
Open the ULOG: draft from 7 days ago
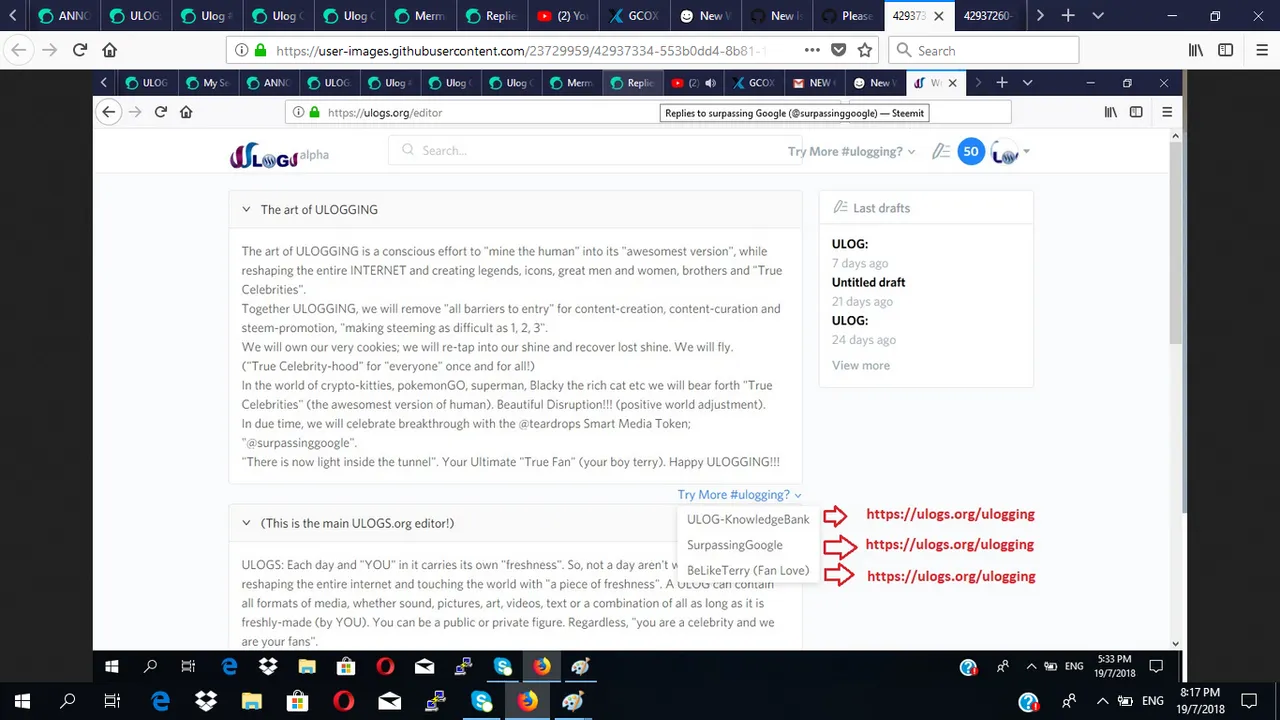850,244
